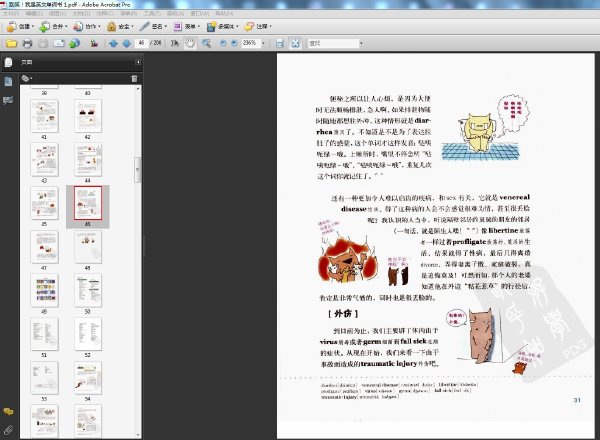Select page thumbnail 41
This screenshot has width=600, height=440.
pyautogui.click(x=44, y=116)
